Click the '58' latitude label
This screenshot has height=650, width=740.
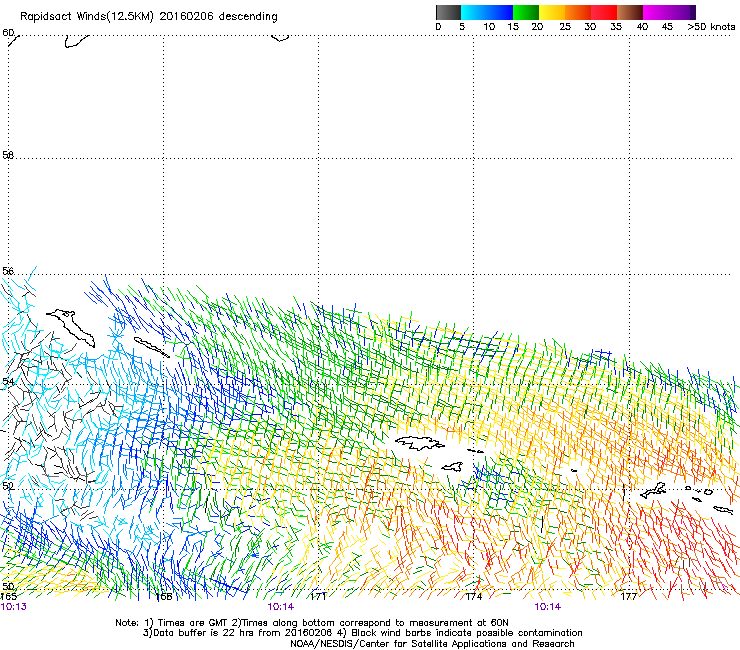[8, 155]
